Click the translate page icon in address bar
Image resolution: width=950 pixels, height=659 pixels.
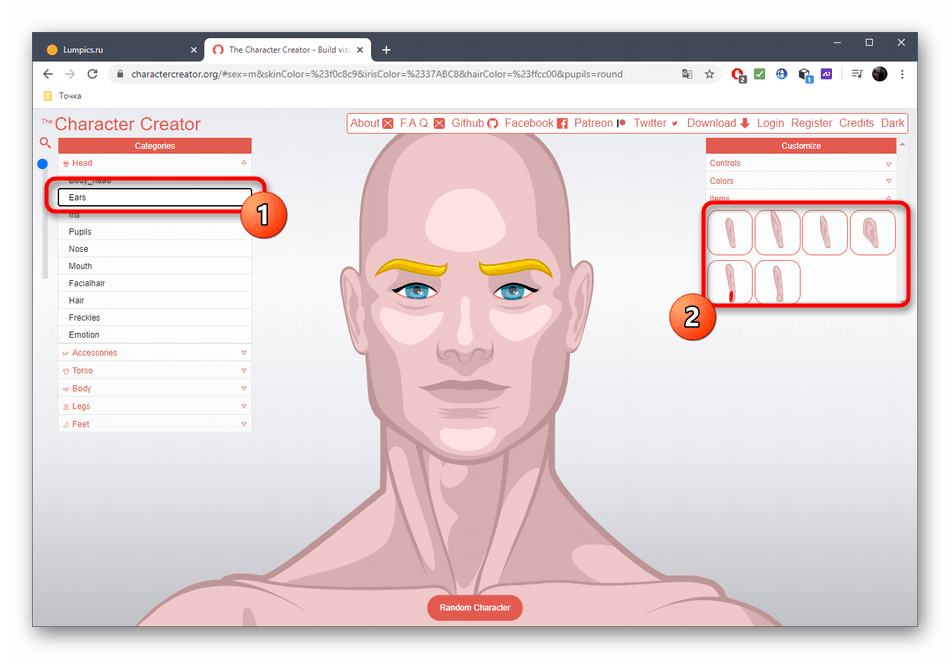coord(687,74)
